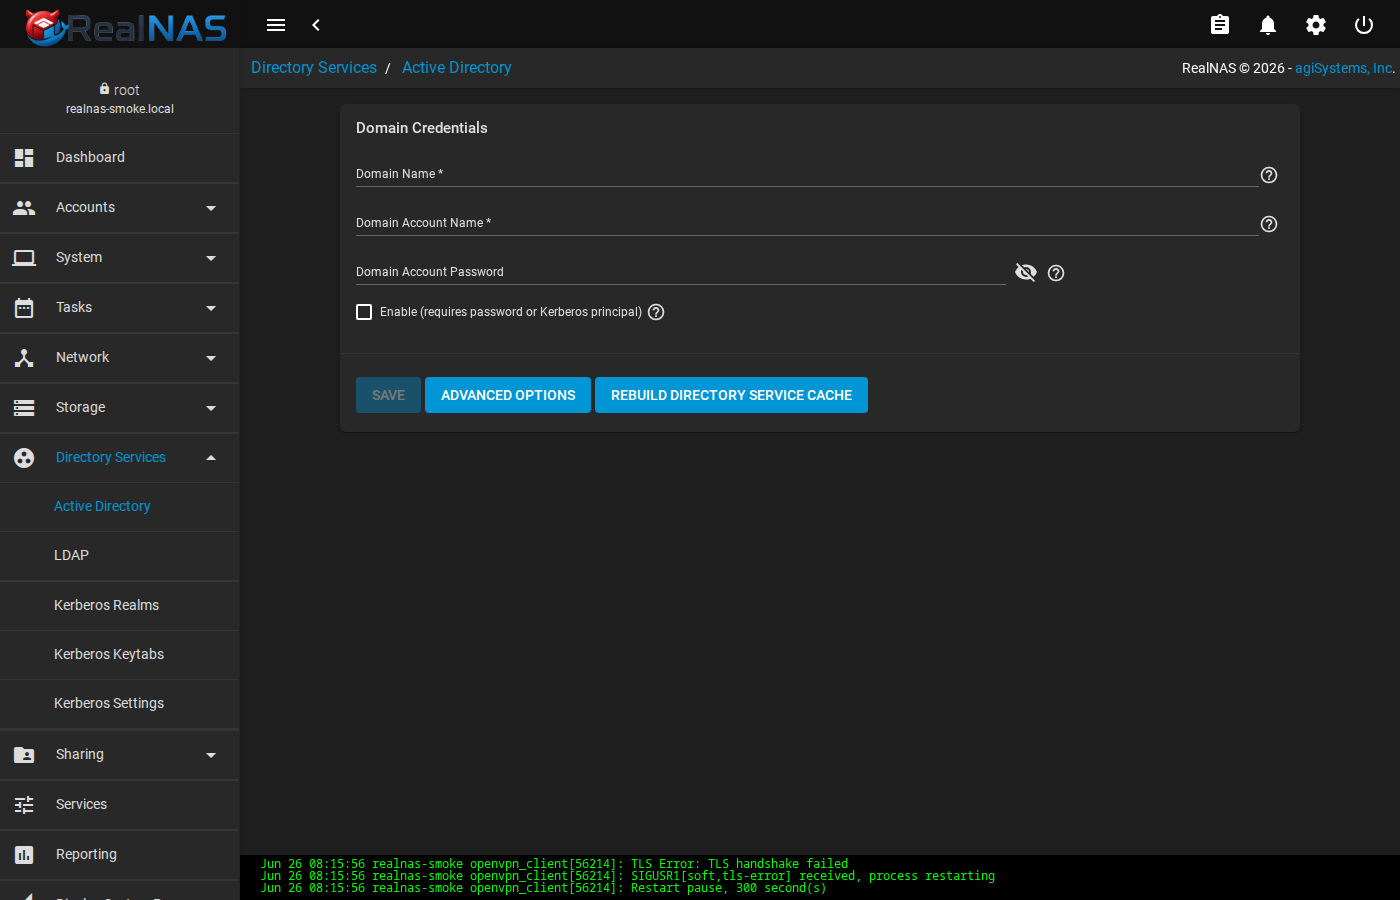
Task: Open Kerberos Keytabs
Action: (120, 654)
